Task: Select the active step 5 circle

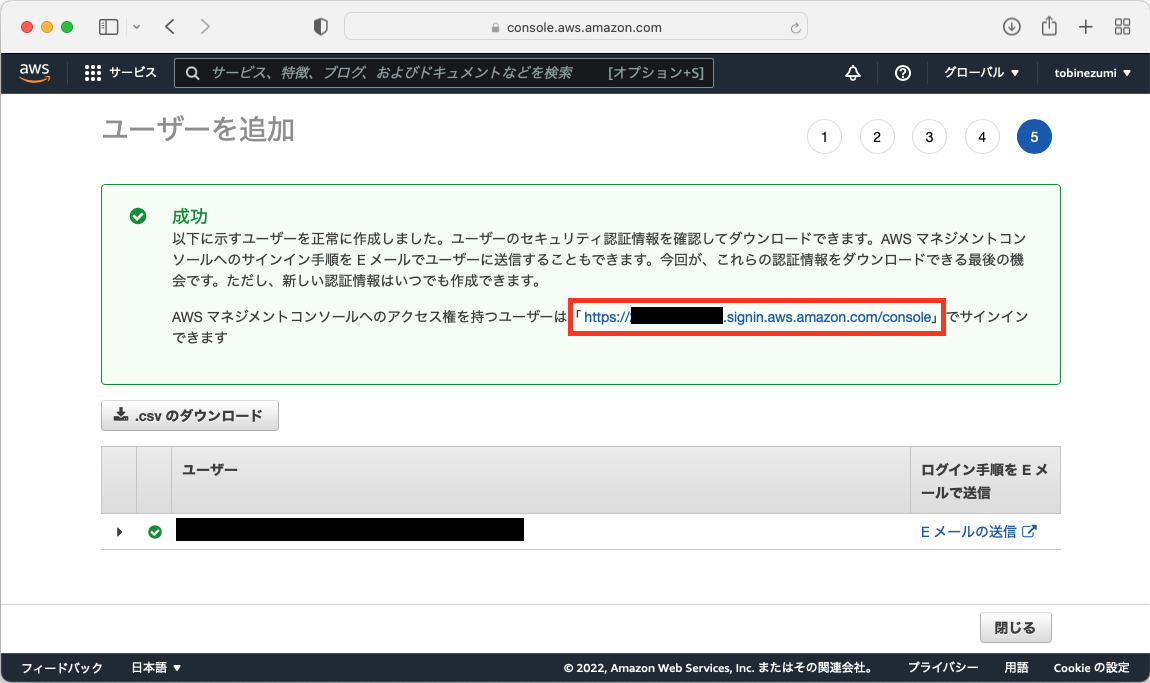Action: coord(1034,136)
